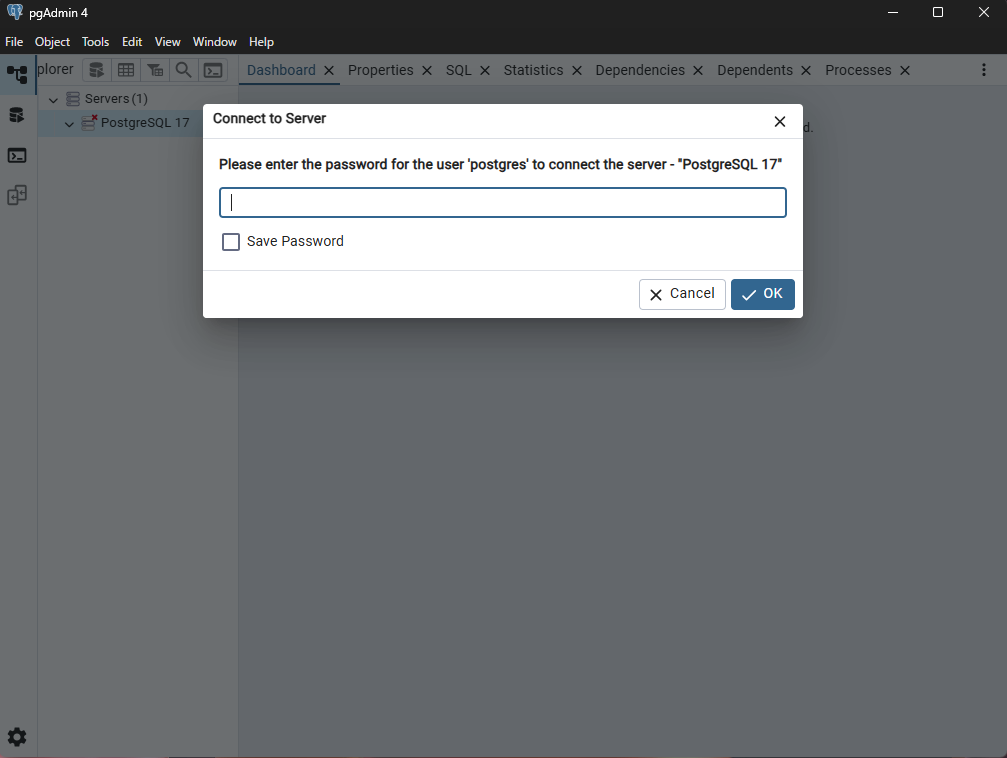The height and width of the screenshot is (758, 1007).
Task: Confirm the password with the OK button
Action: [x=762, y=294]
